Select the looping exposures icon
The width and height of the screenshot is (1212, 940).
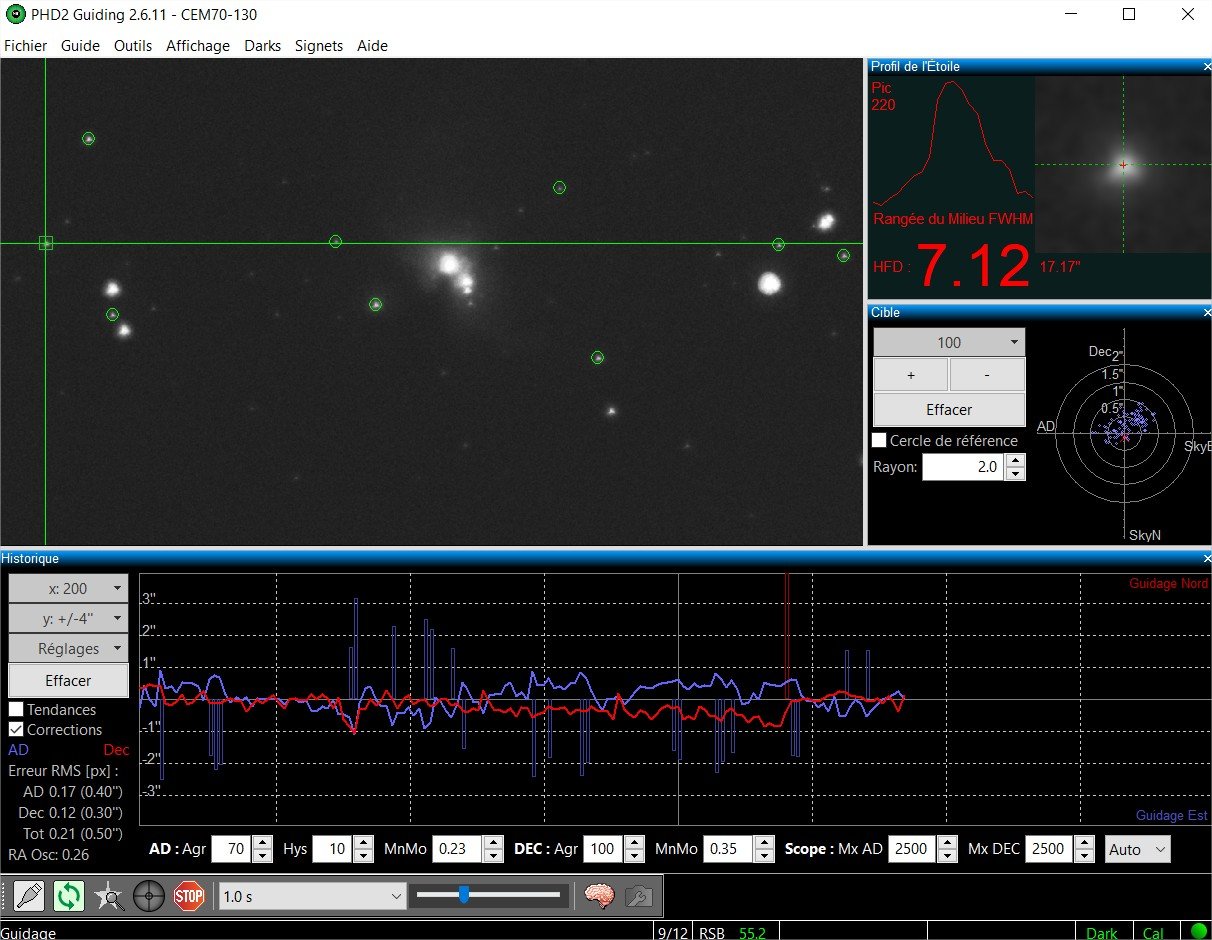pyautogui.click(x=68, y=896)
